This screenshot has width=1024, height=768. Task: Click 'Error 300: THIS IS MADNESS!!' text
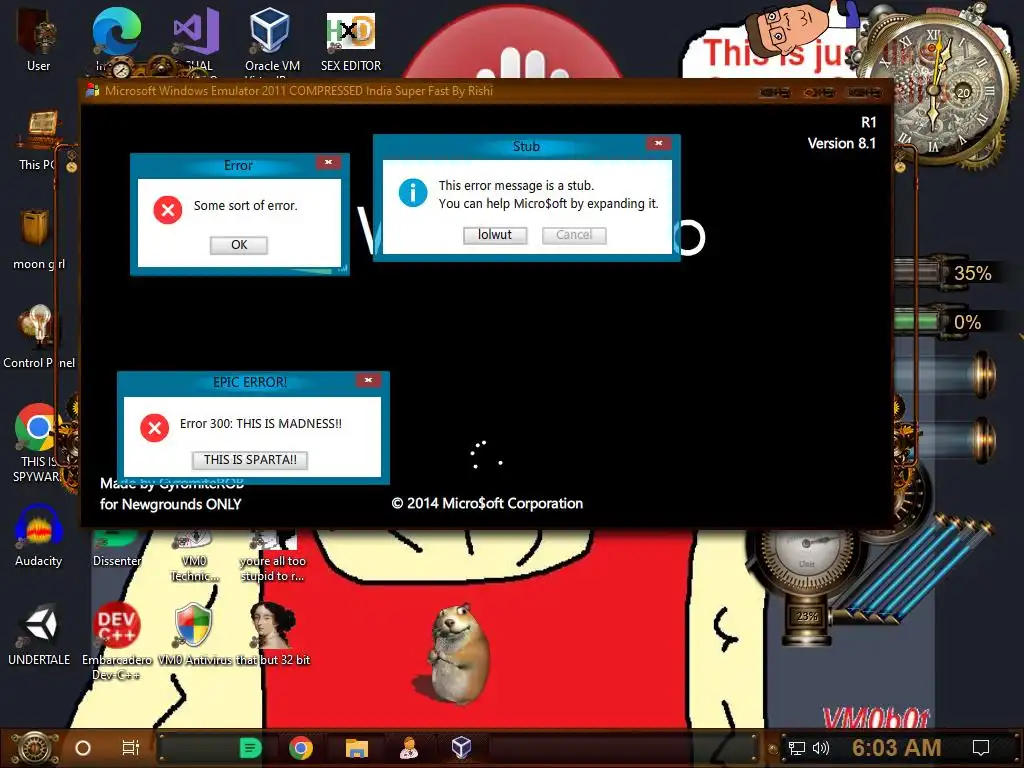[x=261, y=424]
